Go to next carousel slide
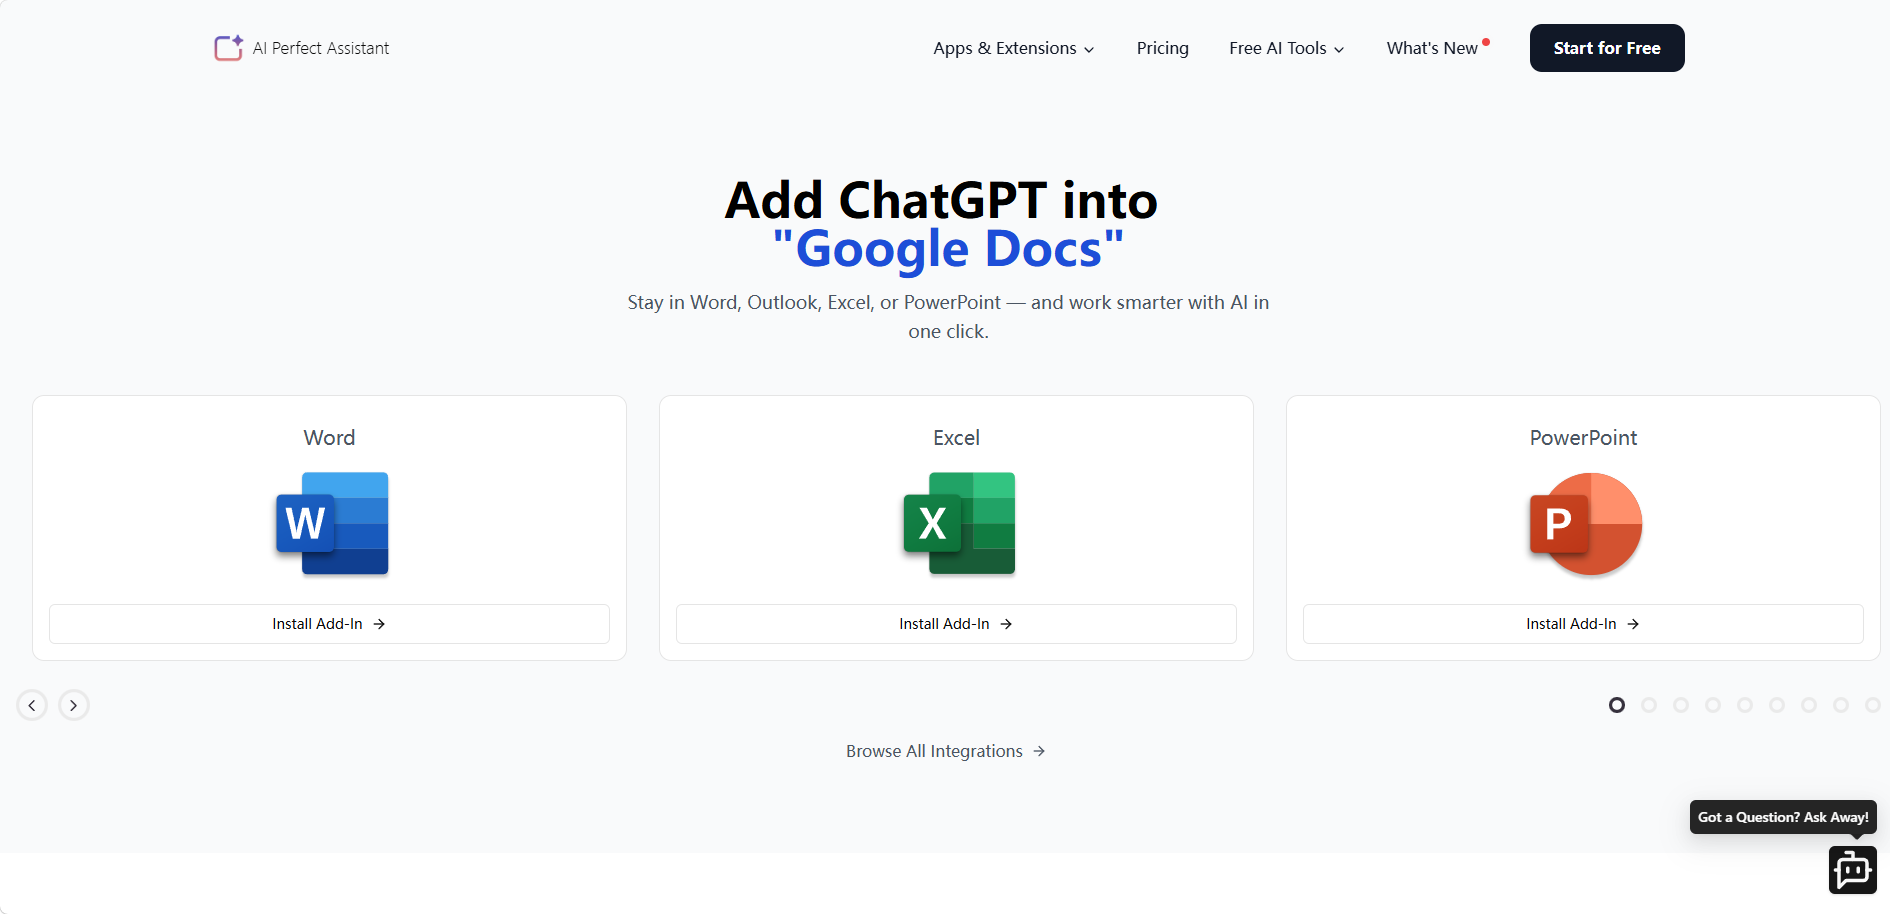 73,705
